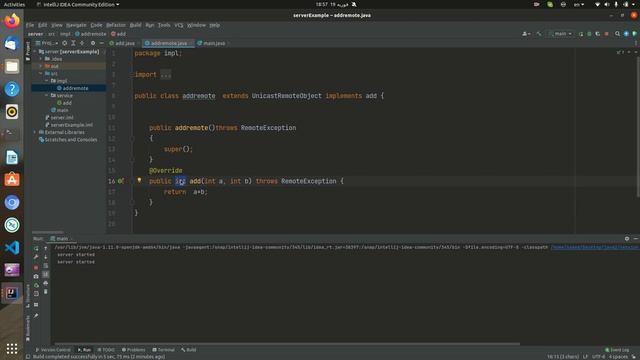Open Project panel gear options
The height and width of the screenshot is (360, 640).
[93, 43]
